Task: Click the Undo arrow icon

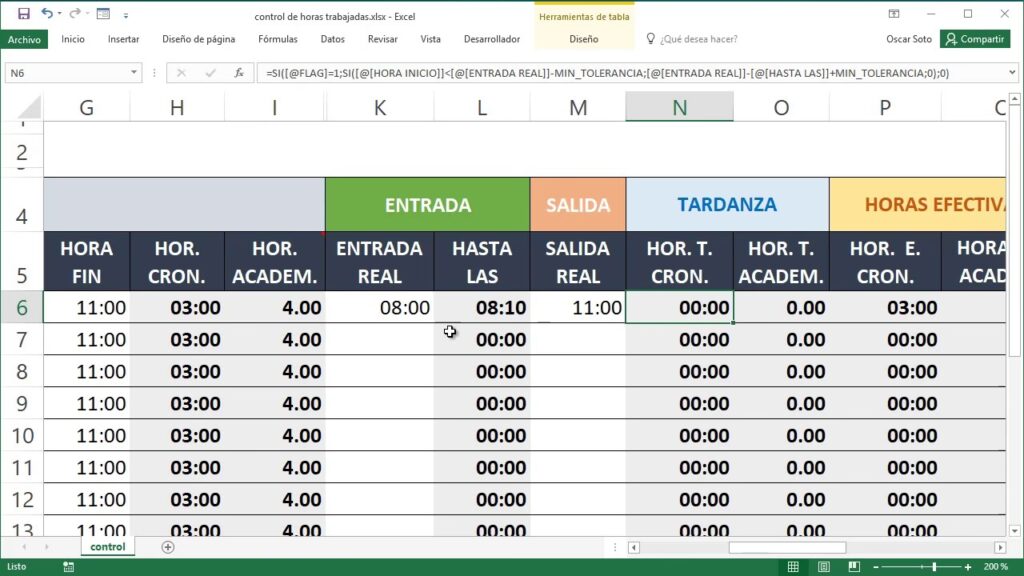Action: (47, 14)
